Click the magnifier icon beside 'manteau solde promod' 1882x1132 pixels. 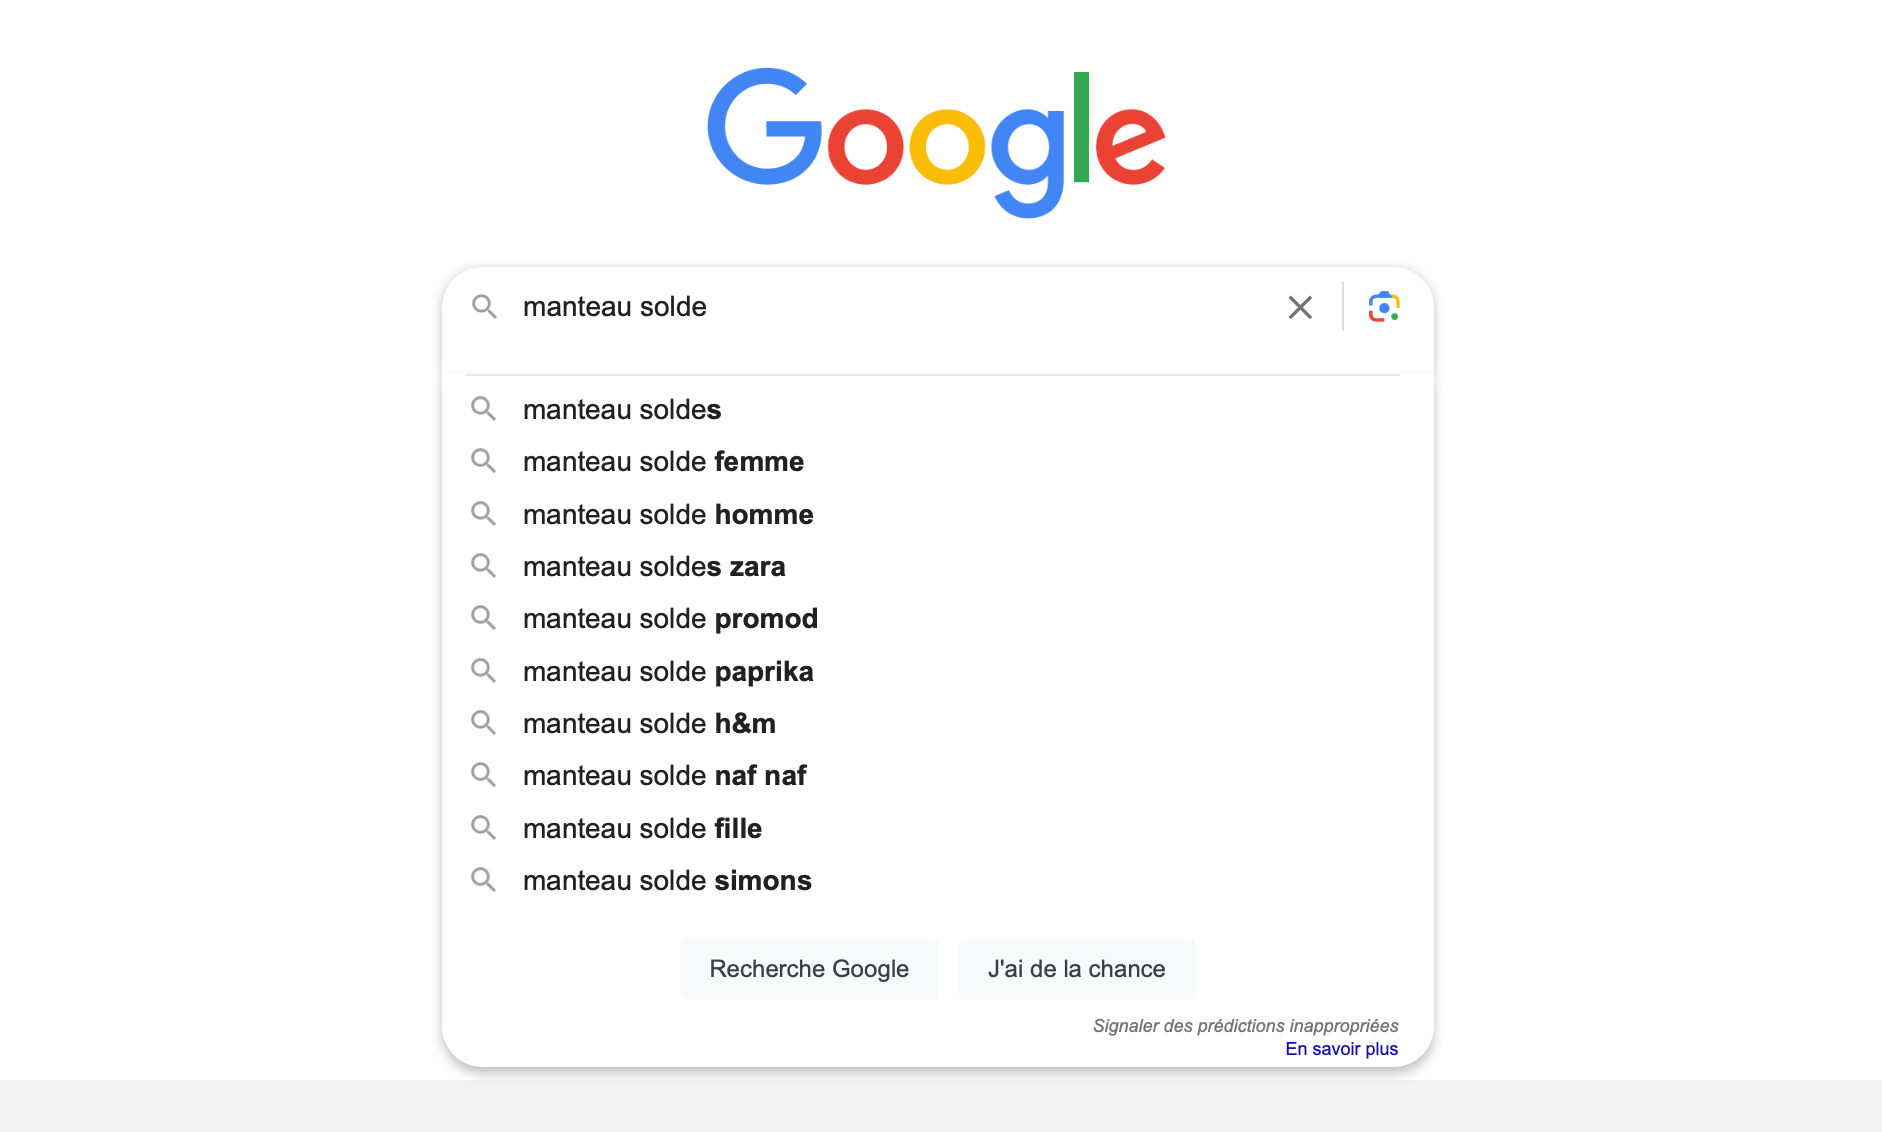click(484, 618)
